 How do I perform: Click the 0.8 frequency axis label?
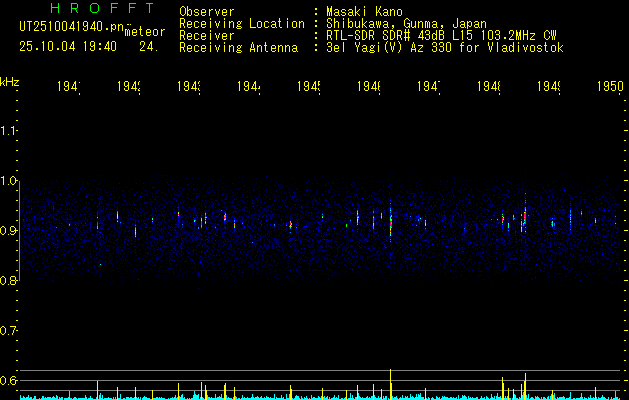tap(9, 280)
